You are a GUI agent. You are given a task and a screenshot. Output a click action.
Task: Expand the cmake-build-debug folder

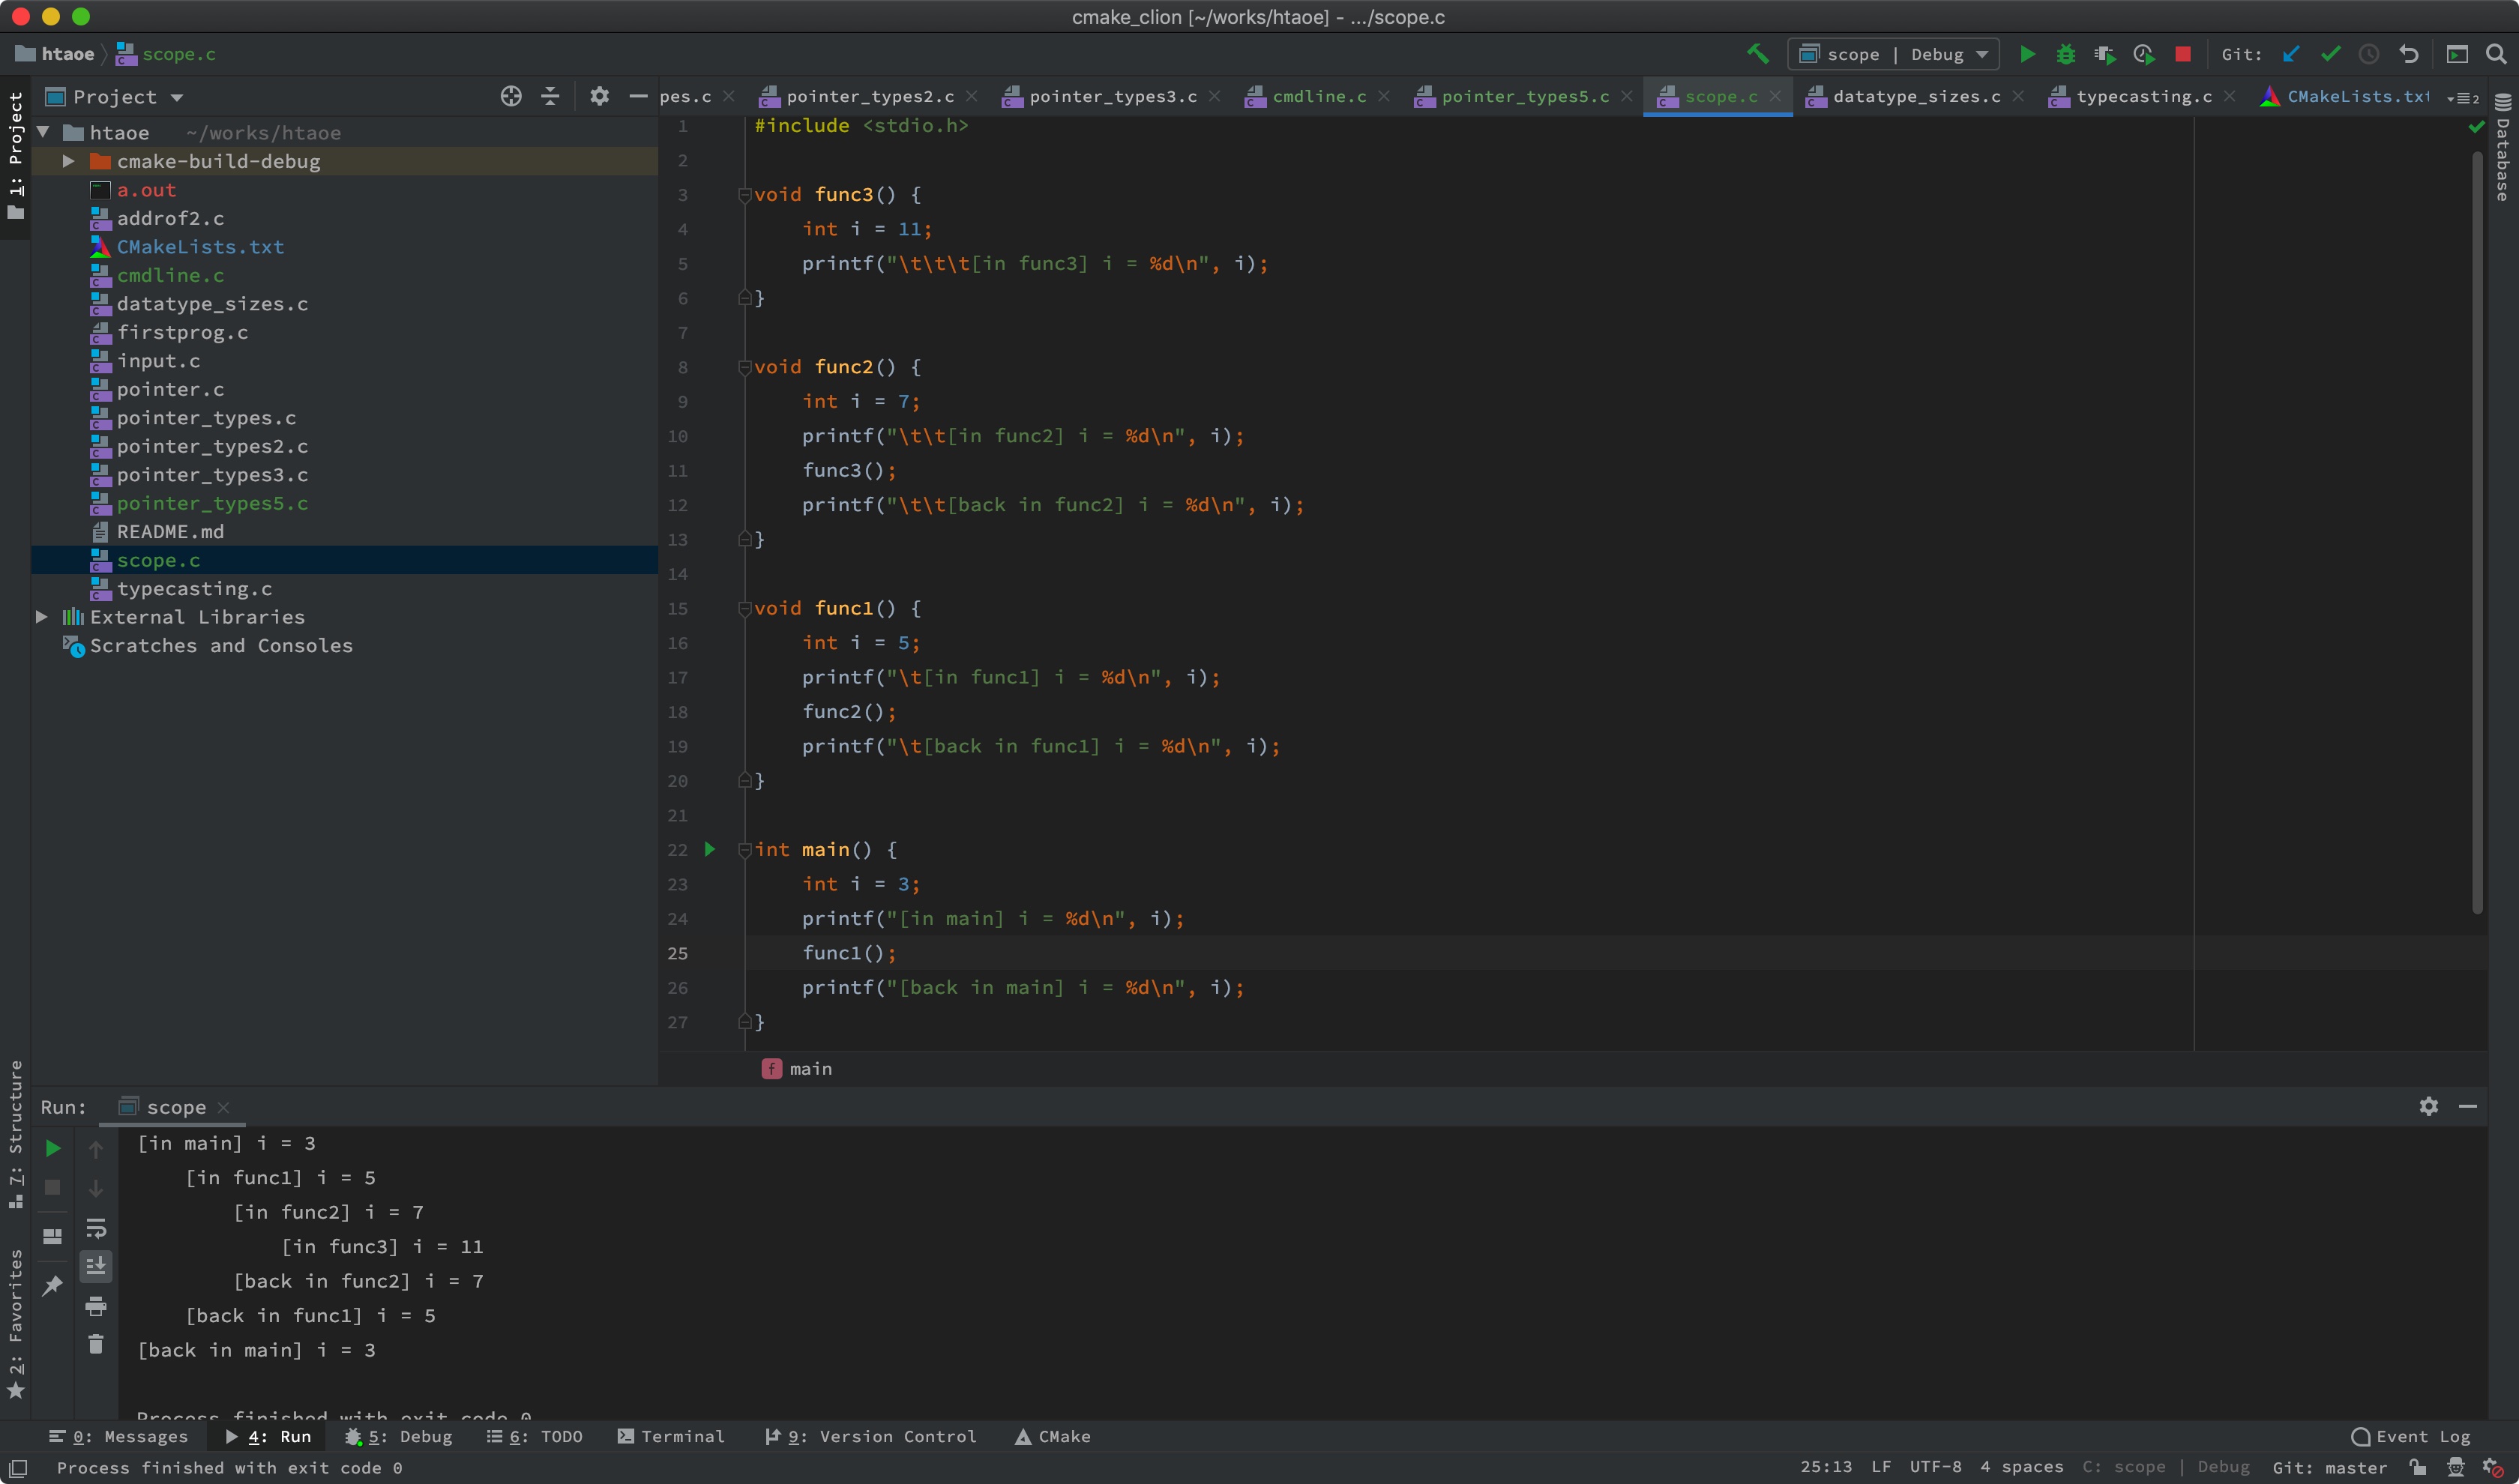click(68, 161)
